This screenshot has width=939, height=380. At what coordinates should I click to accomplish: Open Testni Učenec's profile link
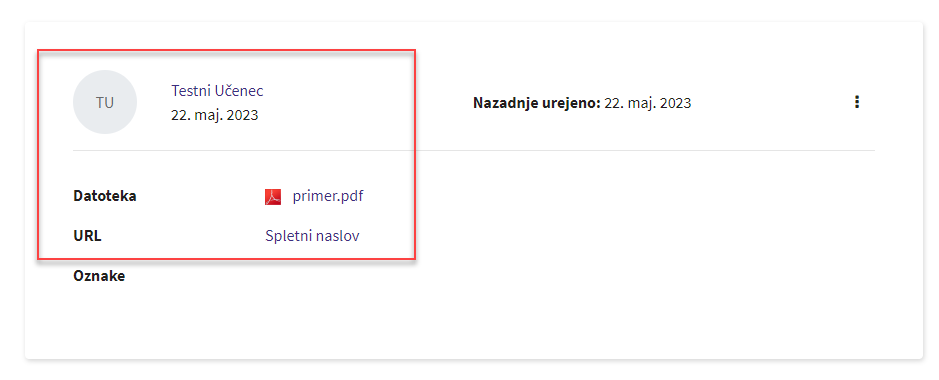coord(217,91)
